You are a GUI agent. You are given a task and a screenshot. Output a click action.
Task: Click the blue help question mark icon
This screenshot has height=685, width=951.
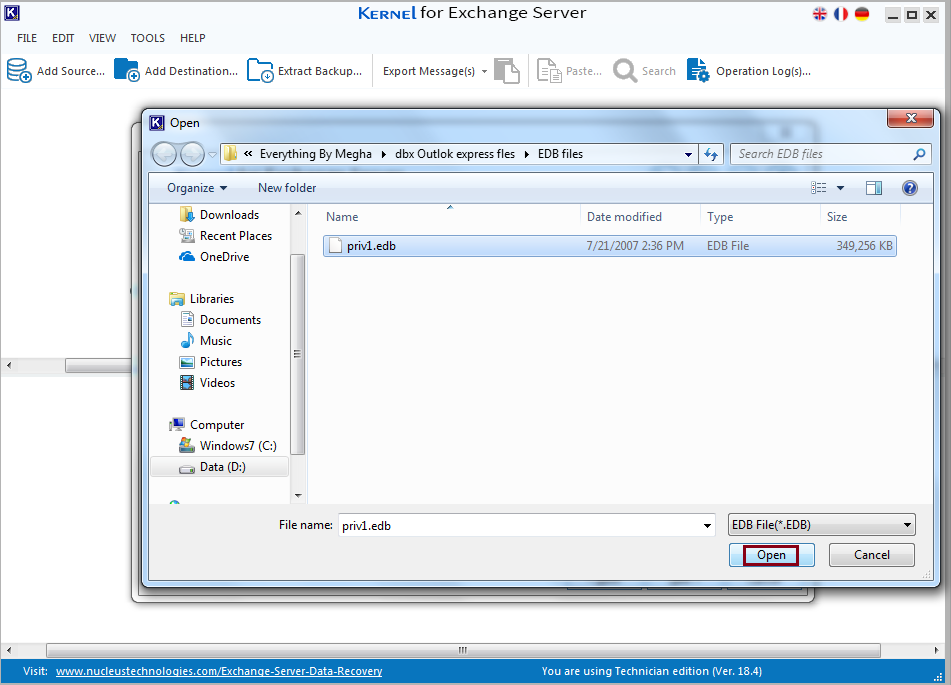909,188
